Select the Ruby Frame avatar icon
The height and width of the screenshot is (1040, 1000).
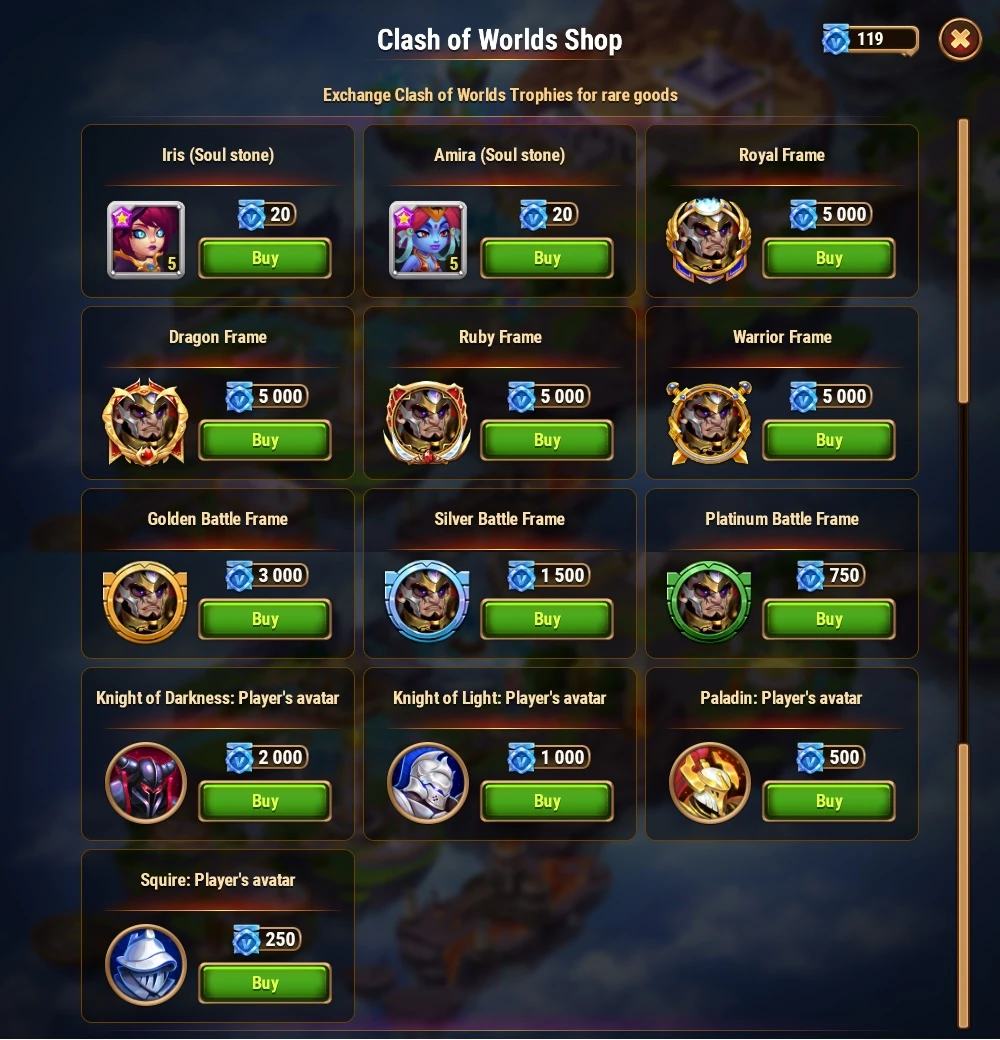coord(427,422)
